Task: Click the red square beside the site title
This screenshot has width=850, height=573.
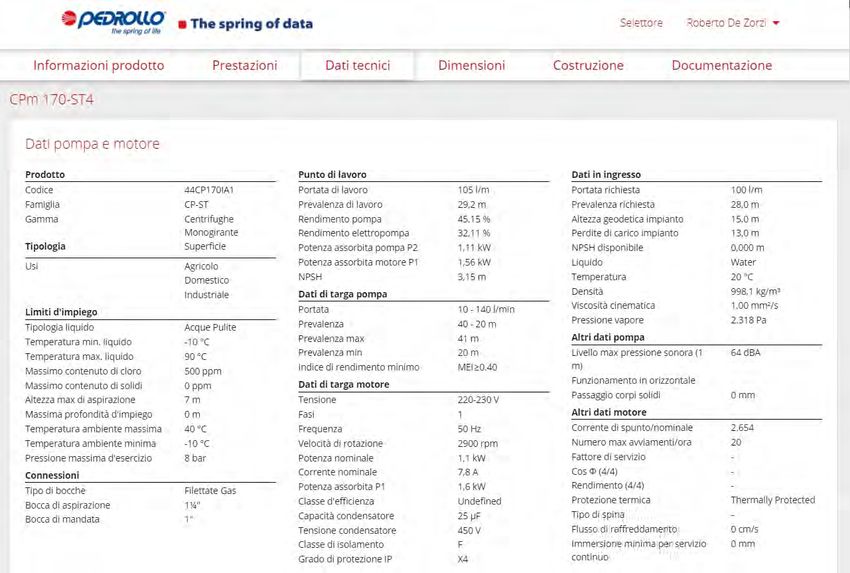Action: point(181,25)
